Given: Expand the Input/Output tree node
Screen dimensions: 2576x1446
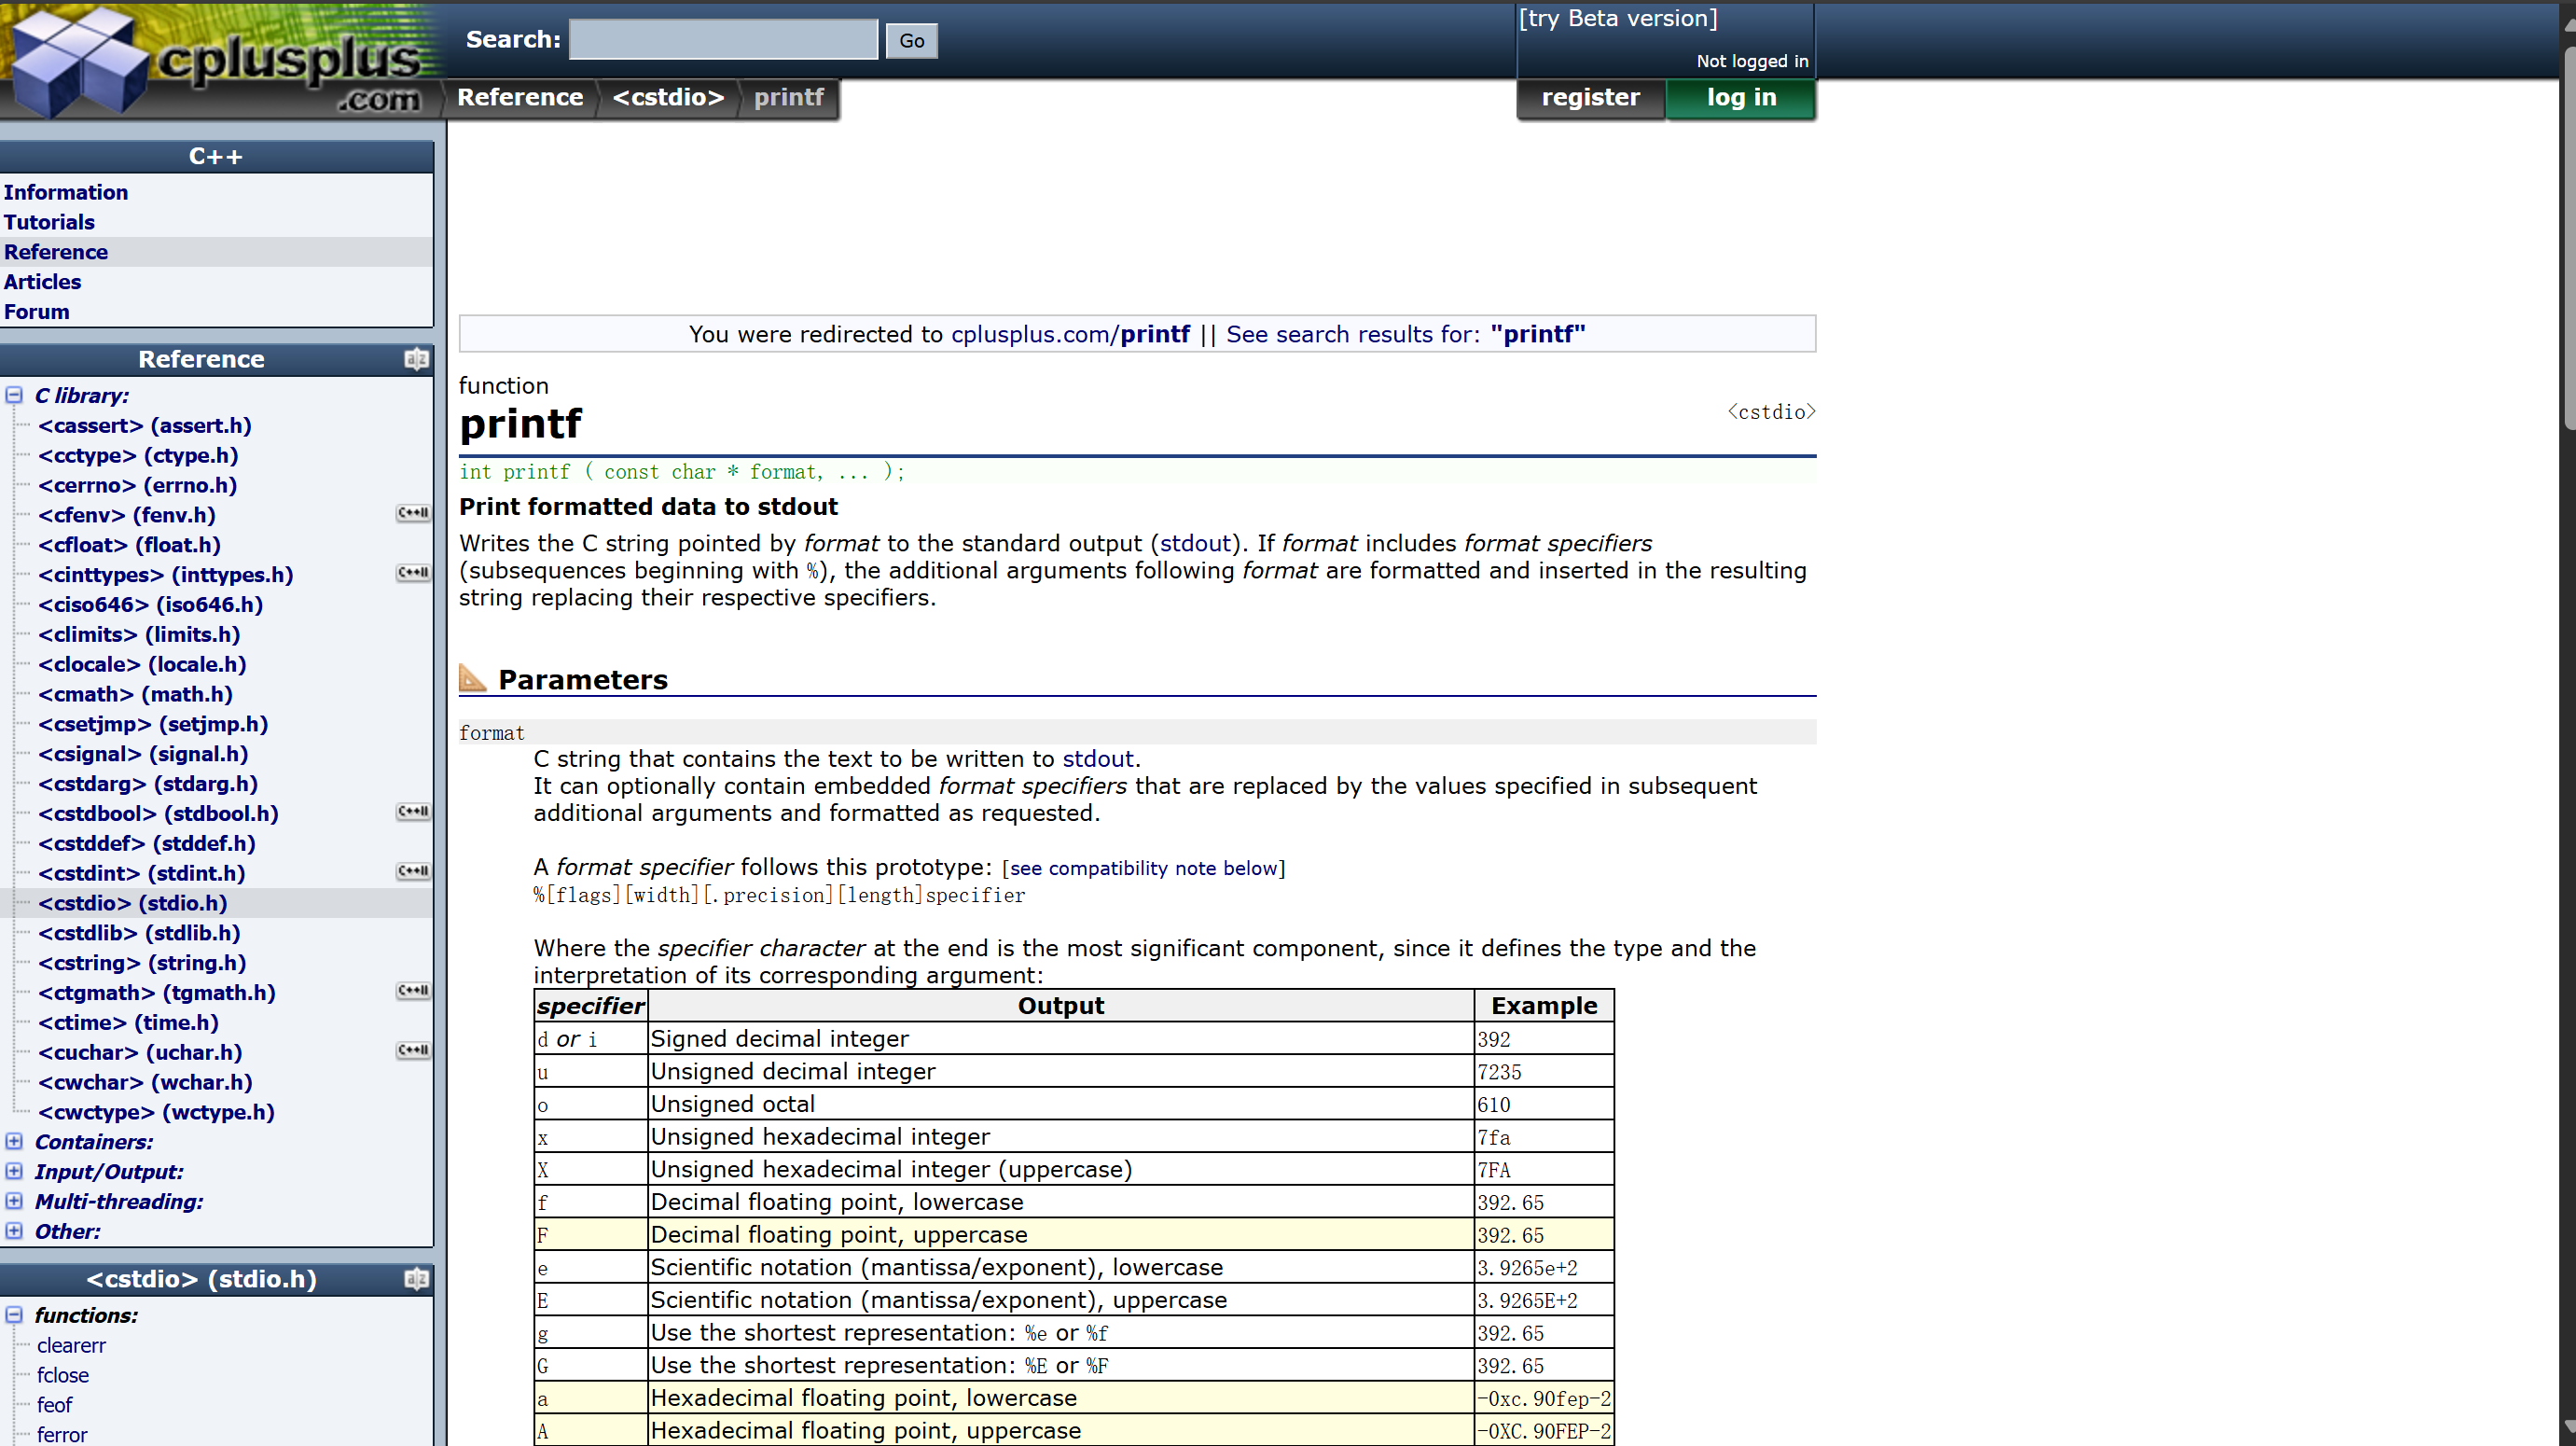Looking at the screenshot, I should (x=14, y=1171).
